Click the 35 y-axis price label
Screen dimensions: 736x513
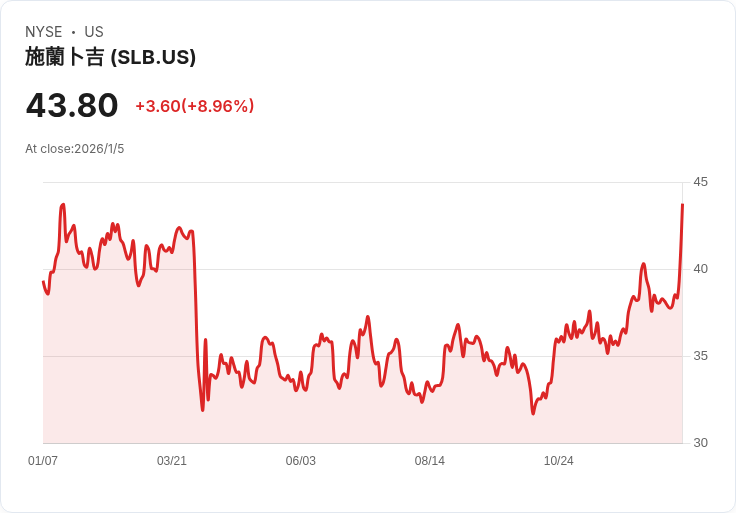pyautogui.click(x=700, y=356)
